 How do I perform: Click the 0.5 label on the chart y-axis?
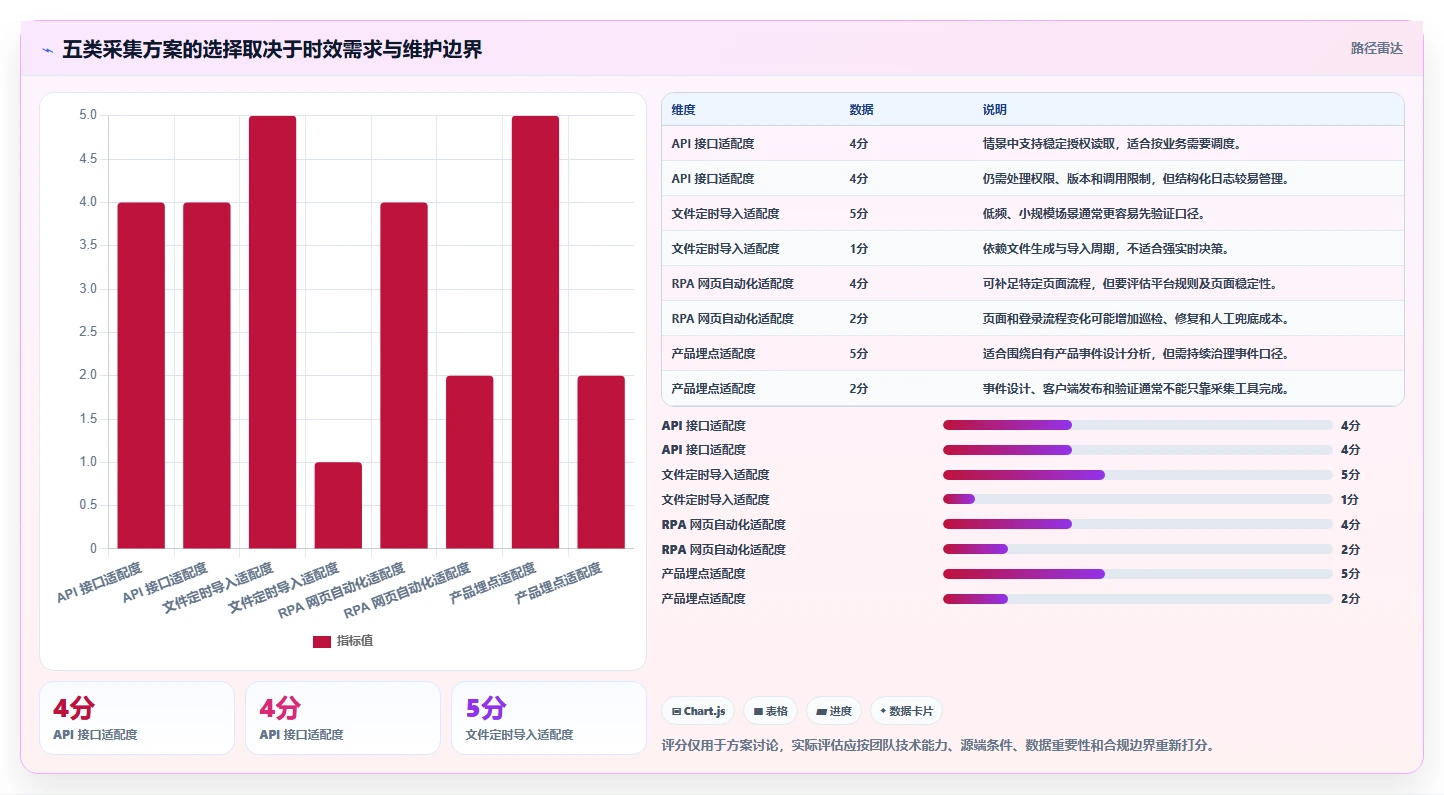(x=88, y=505)
